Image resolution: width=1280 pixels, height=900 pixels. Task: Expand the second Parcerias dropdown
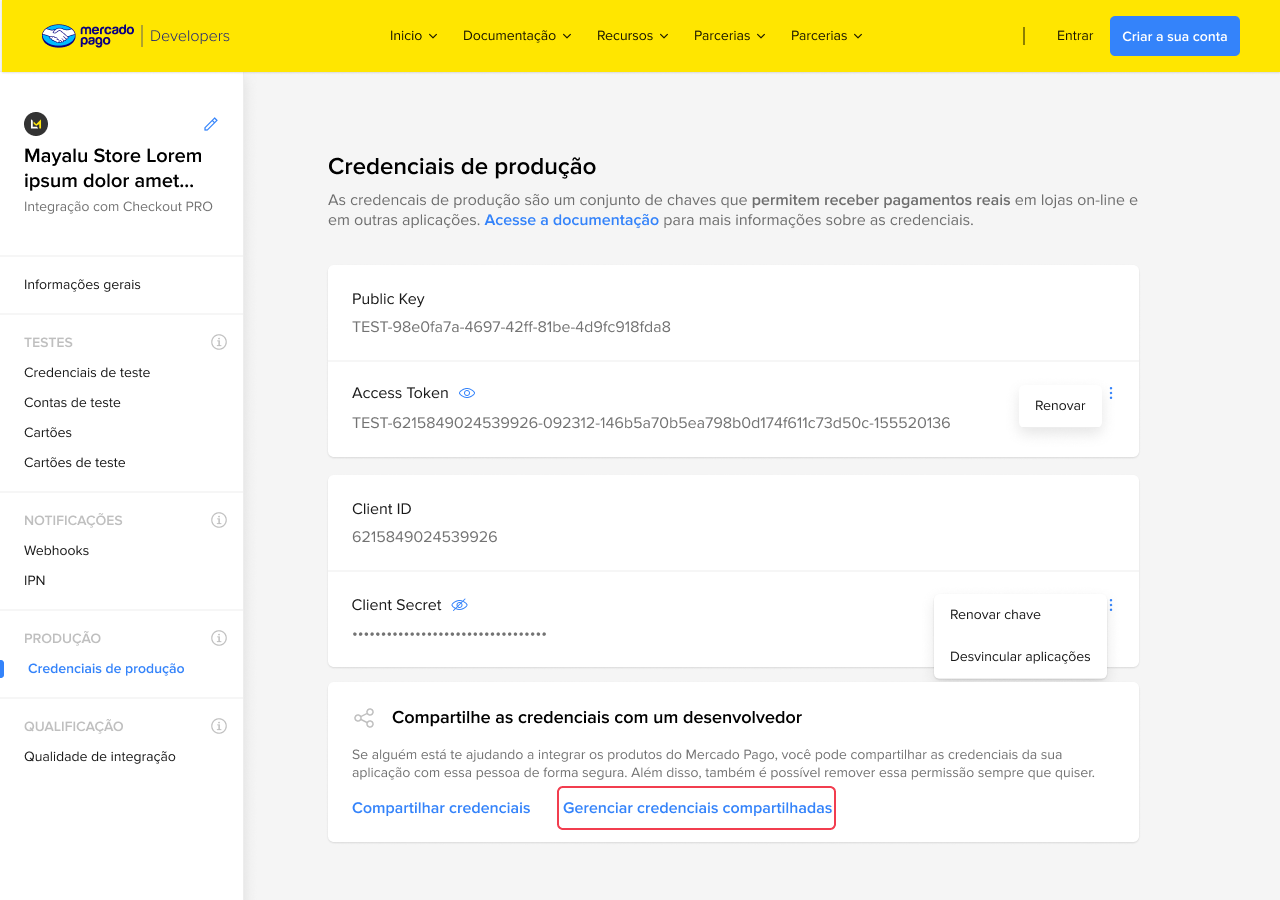[827, 36]
